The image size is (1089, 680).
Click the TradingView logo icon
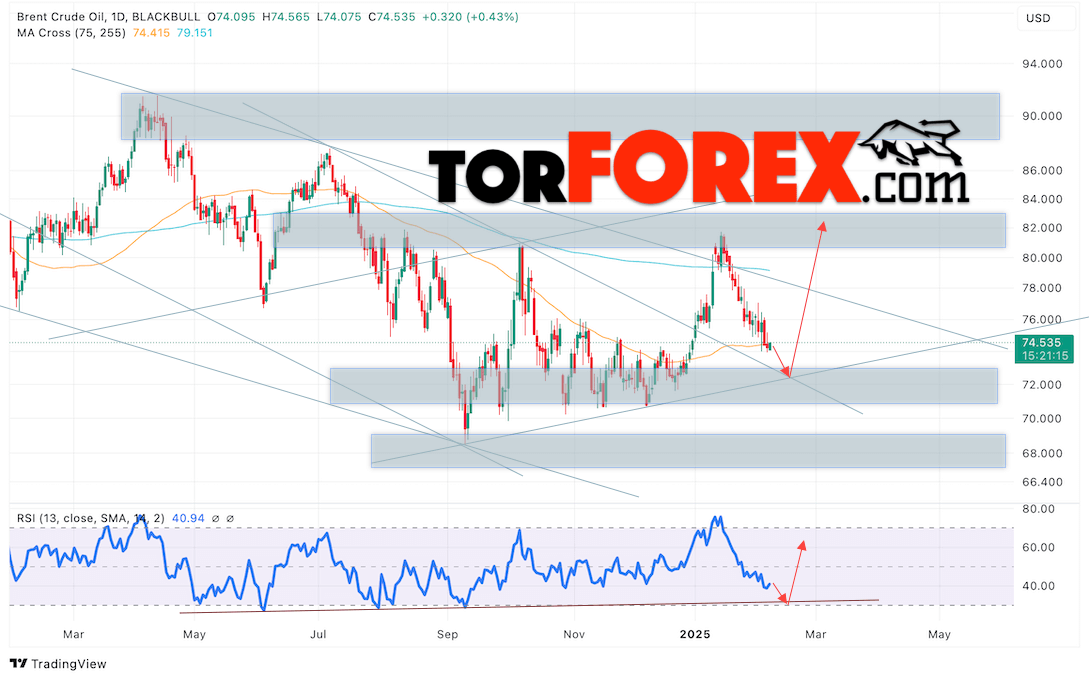(x=18, y=664)
